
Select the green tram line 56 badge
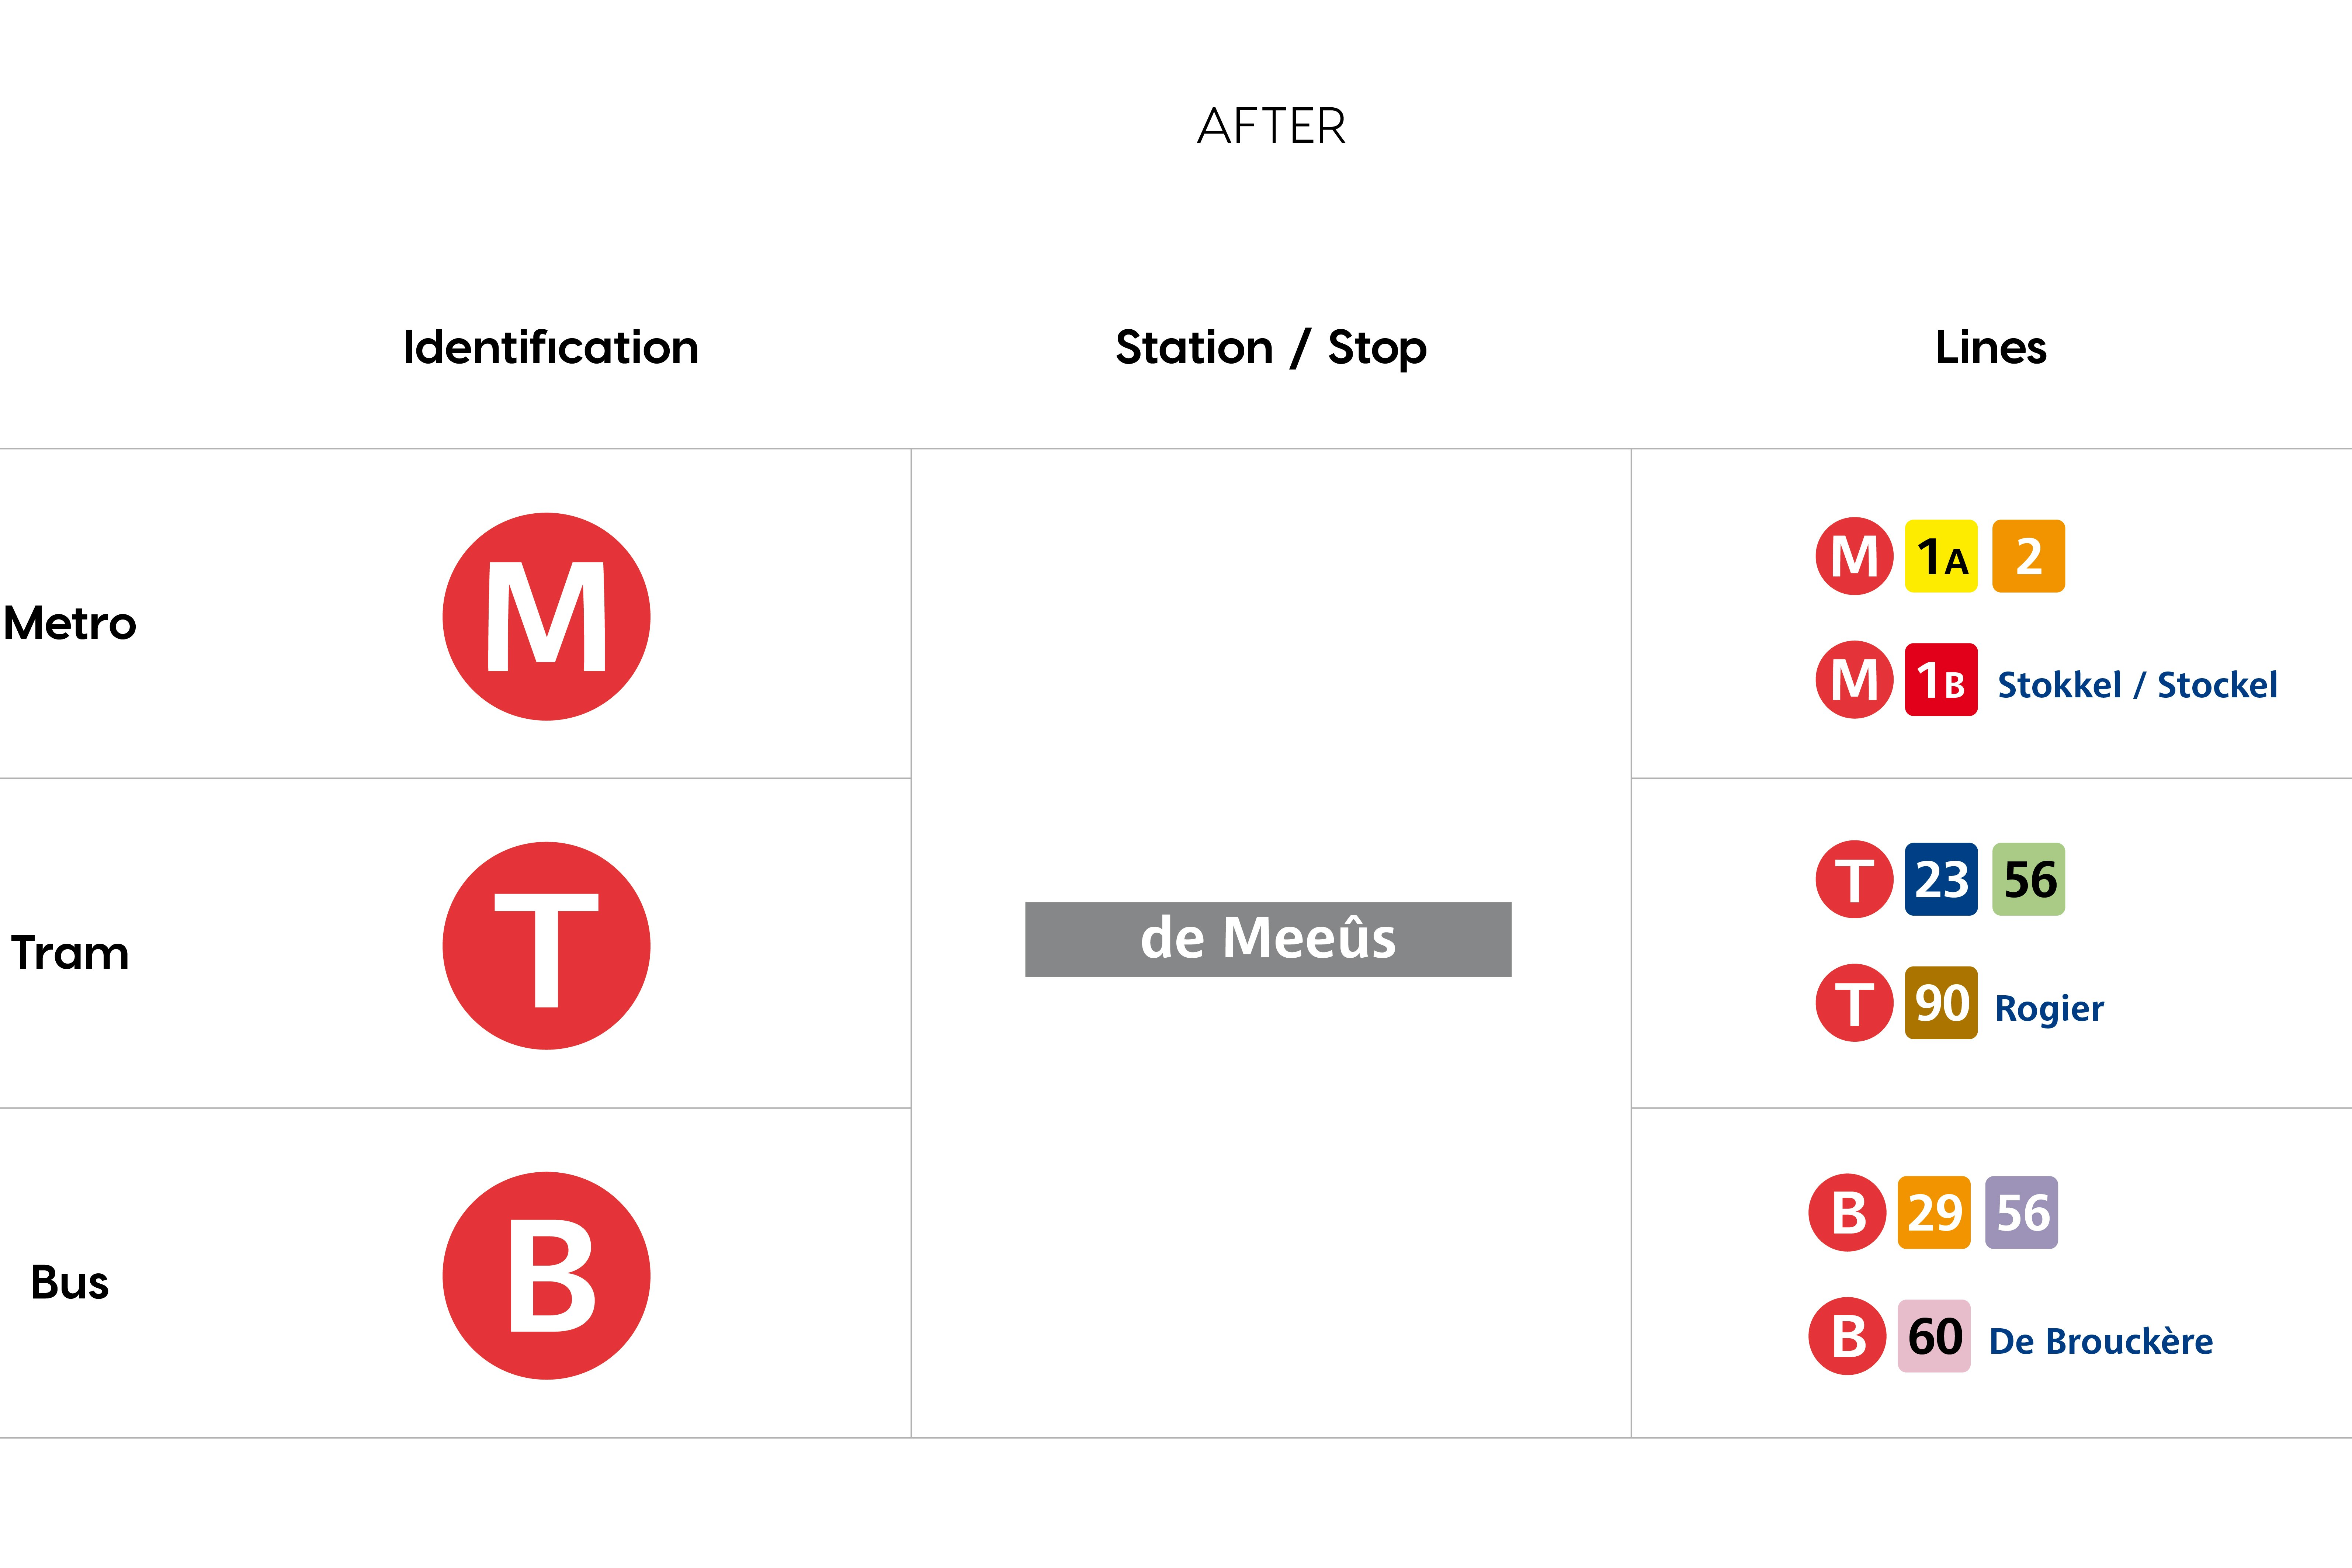[x=2028, y=879]
